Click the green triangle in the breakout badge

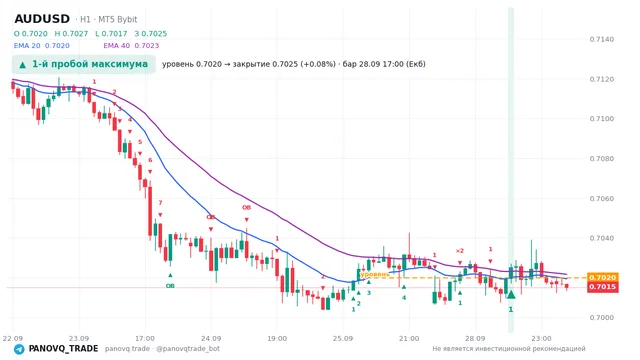click(x=22, y=64)
